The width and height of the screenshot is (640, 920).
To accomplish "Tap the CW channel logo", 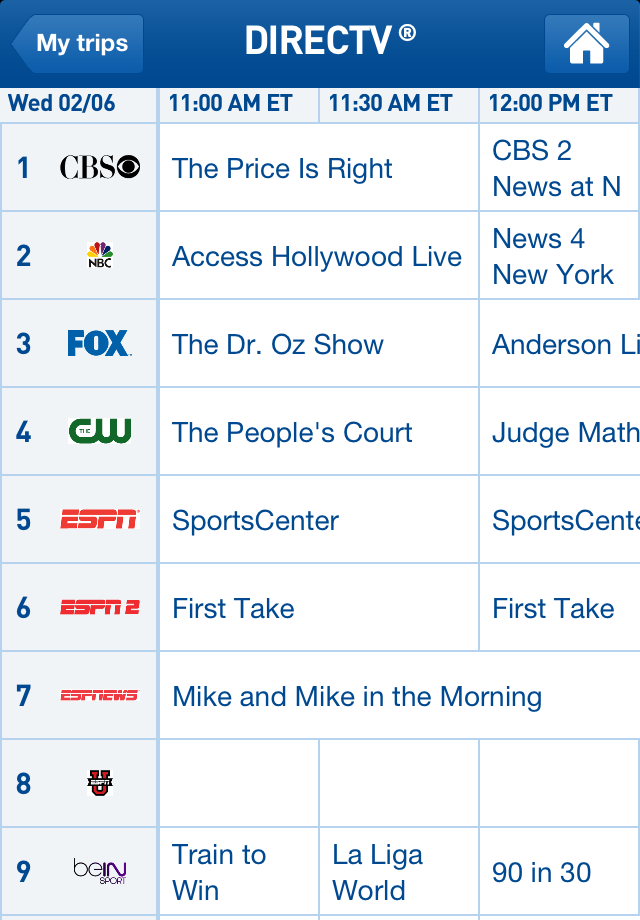I will point(100,431).
